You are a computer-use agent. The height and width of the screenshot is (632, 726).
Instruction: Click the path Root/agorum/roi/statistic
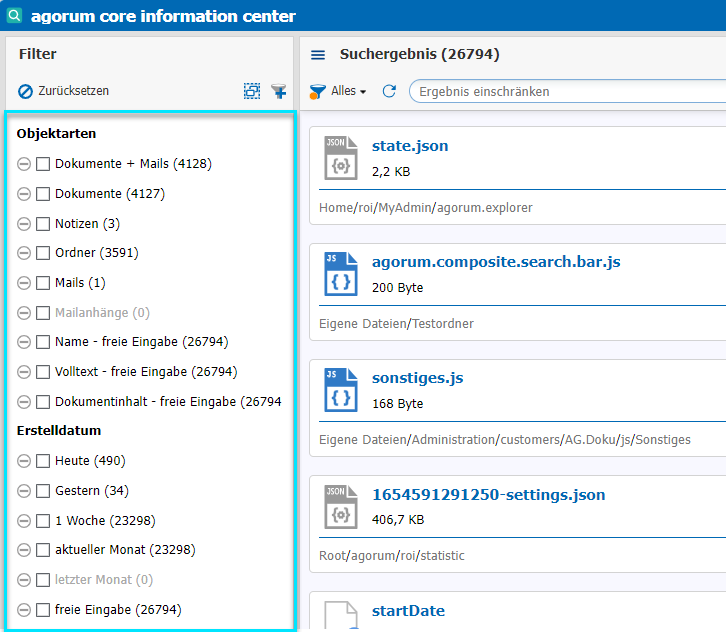[391, 556]
